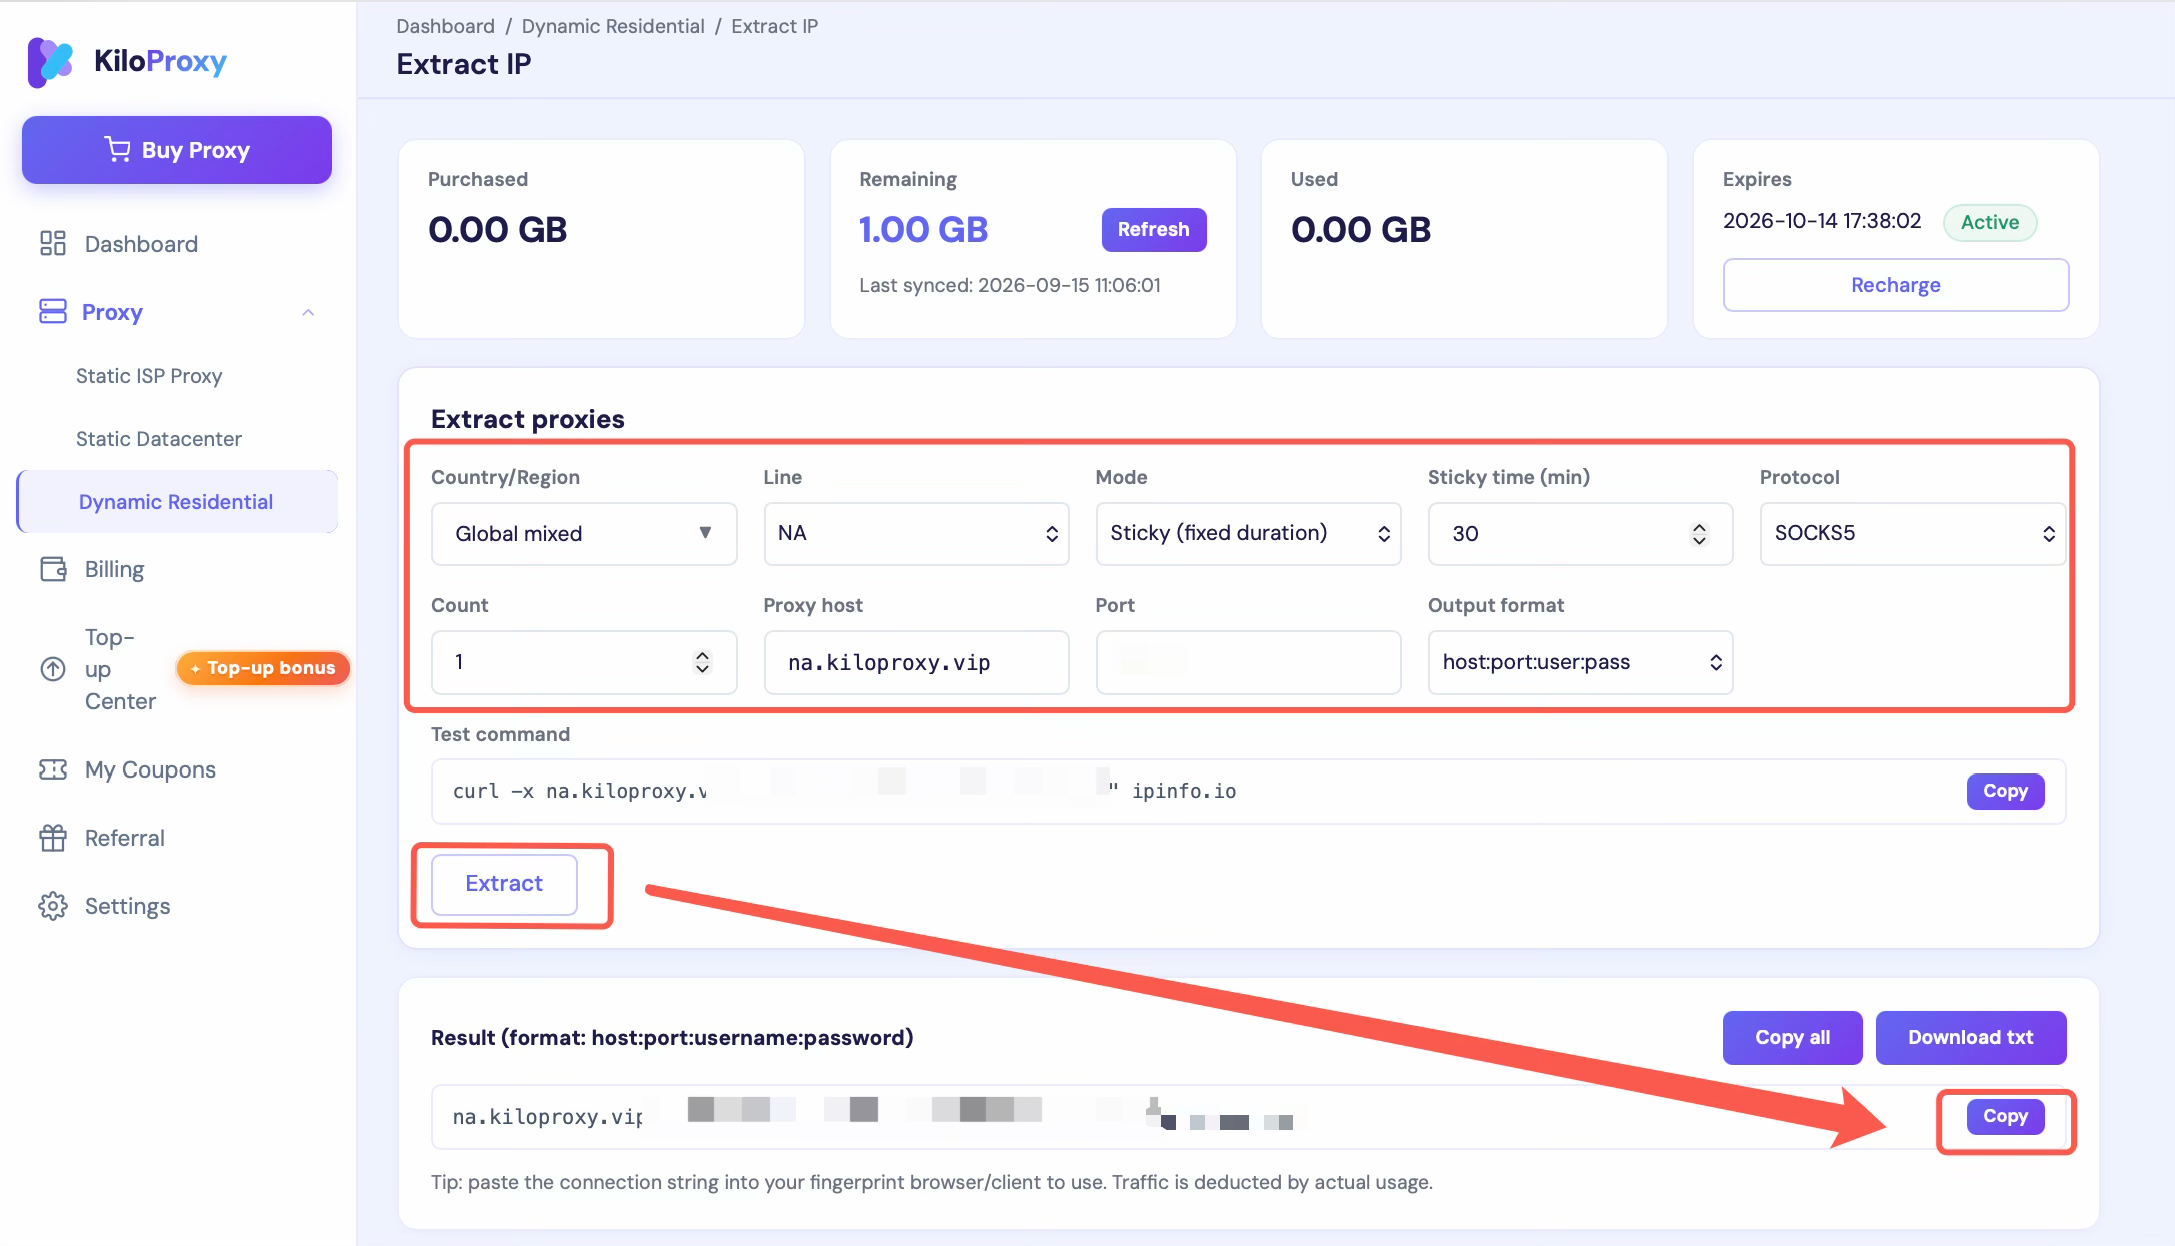Click the Extract IP breadcrumb item
2175x1246 pixels.
(x=774, y=26)
